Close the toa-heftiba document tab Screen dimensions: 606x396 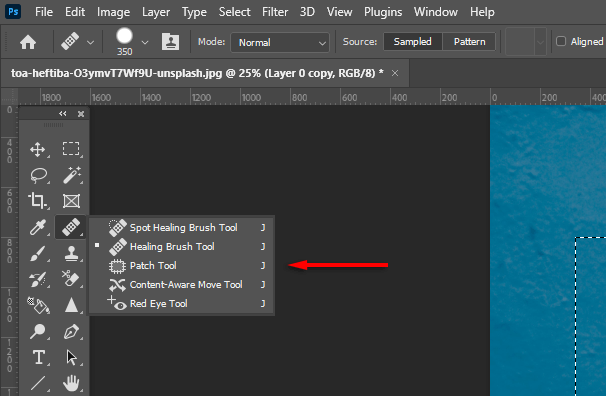pos(395,73)
